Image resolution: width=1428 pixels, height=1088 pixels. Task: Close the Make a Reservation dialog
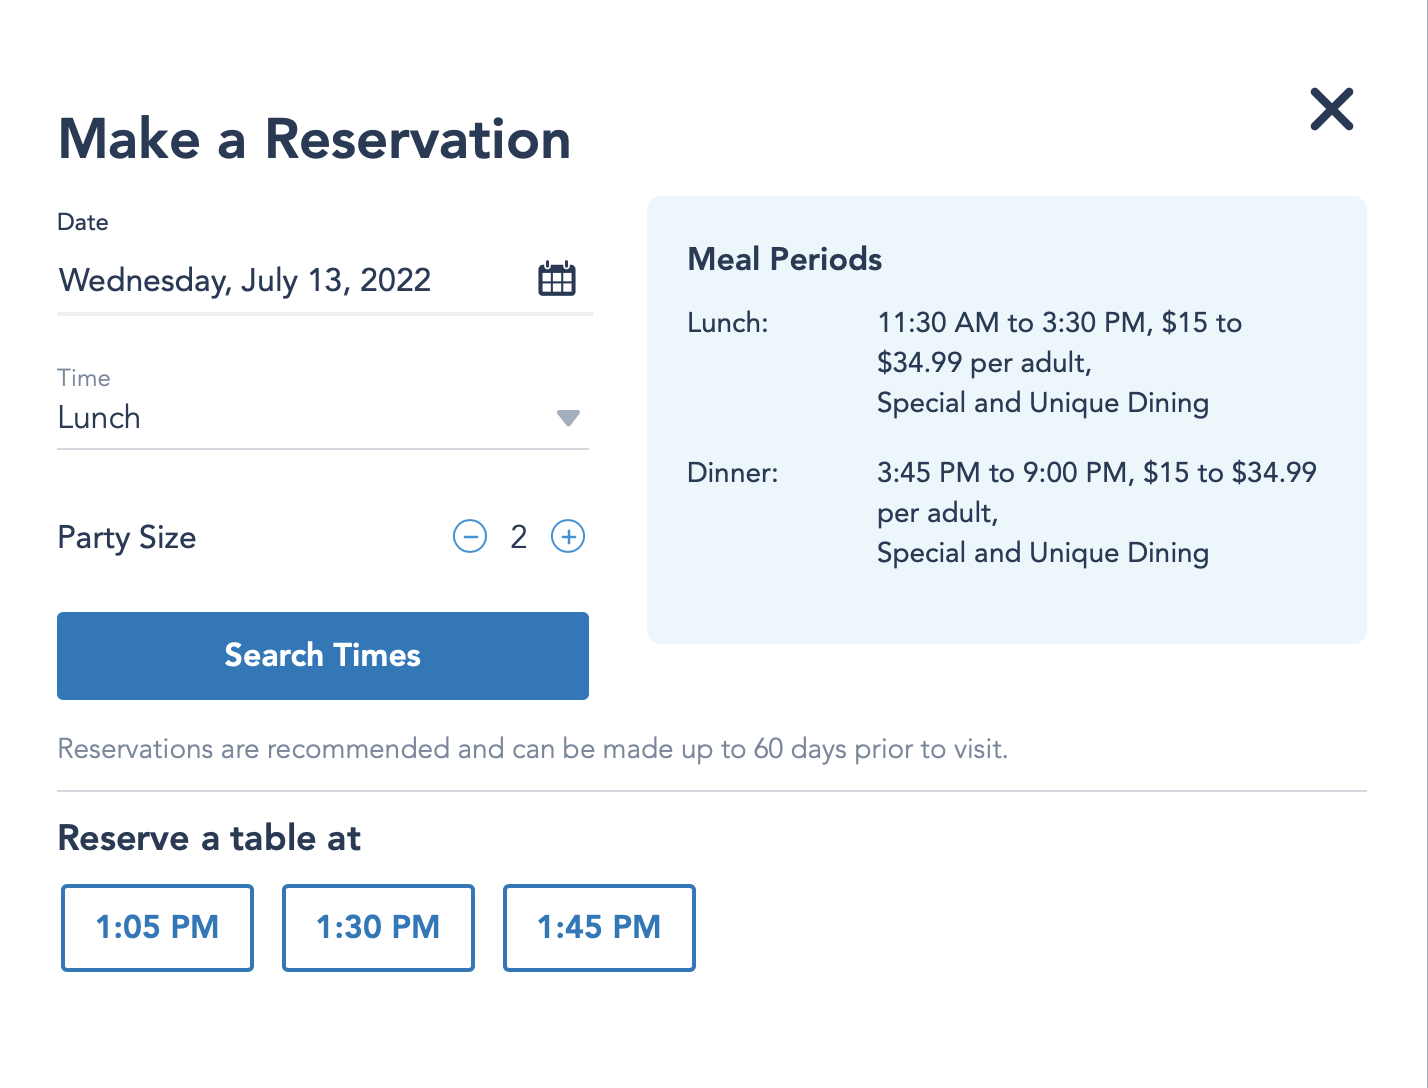click(x=1331, y=109)
